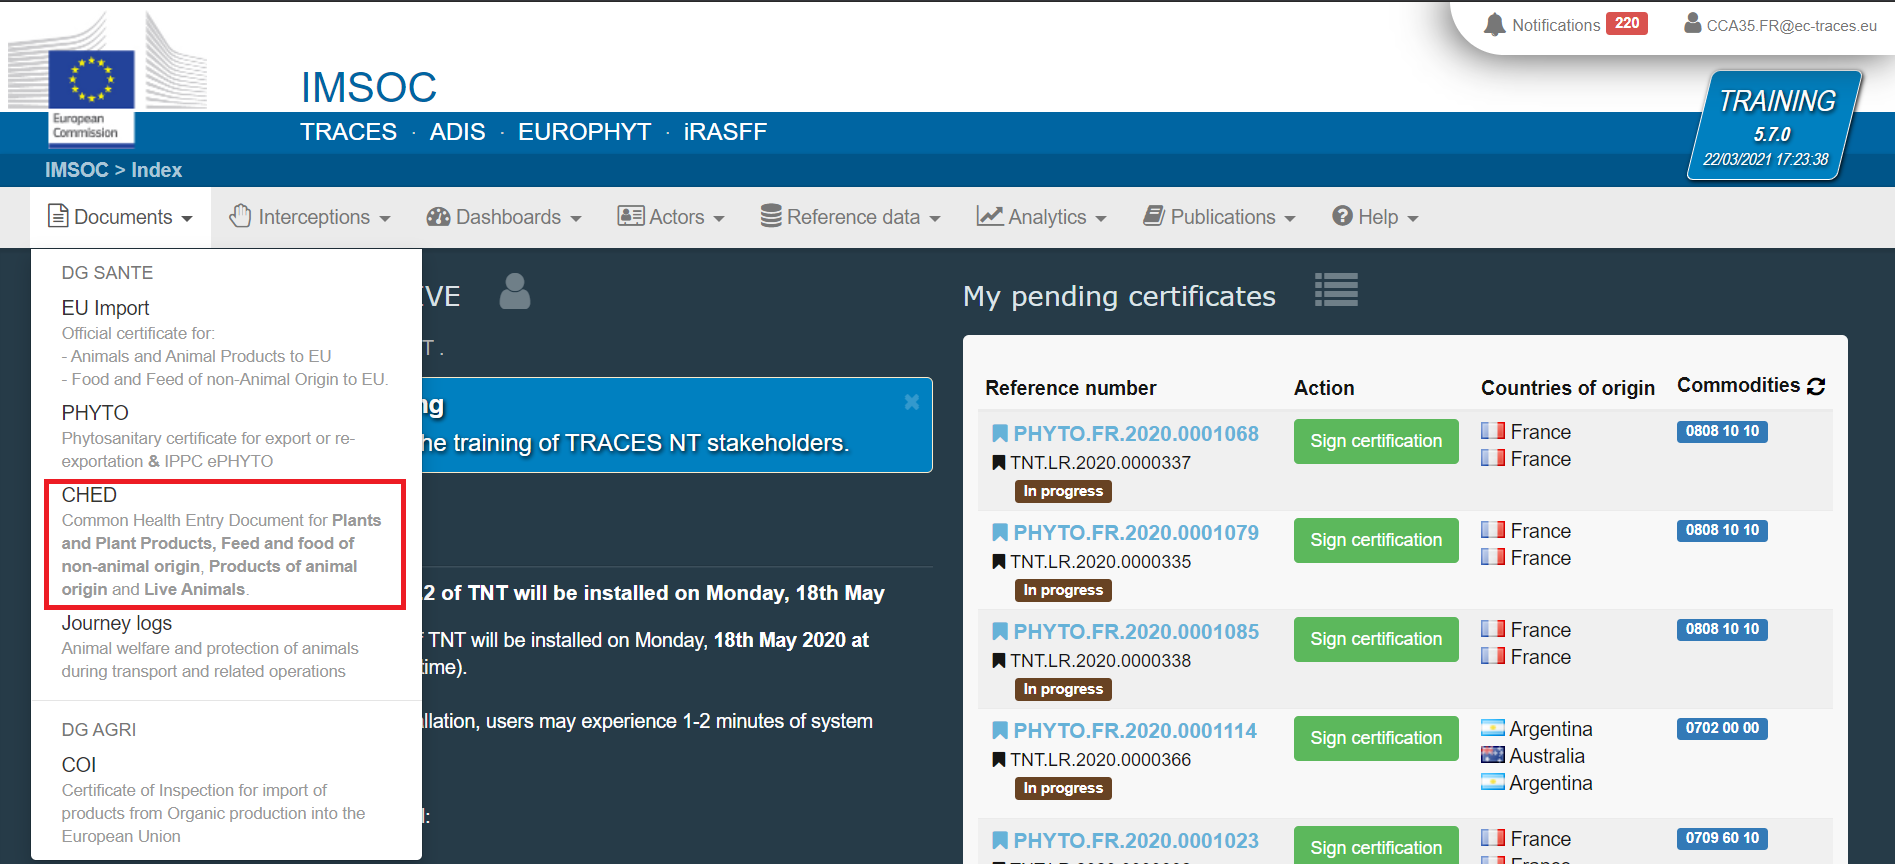This screenshot has height=864, width=1895.
Task: Sign certification for PHYTO.FR.2020.0001068
Action: [1376, 441]
